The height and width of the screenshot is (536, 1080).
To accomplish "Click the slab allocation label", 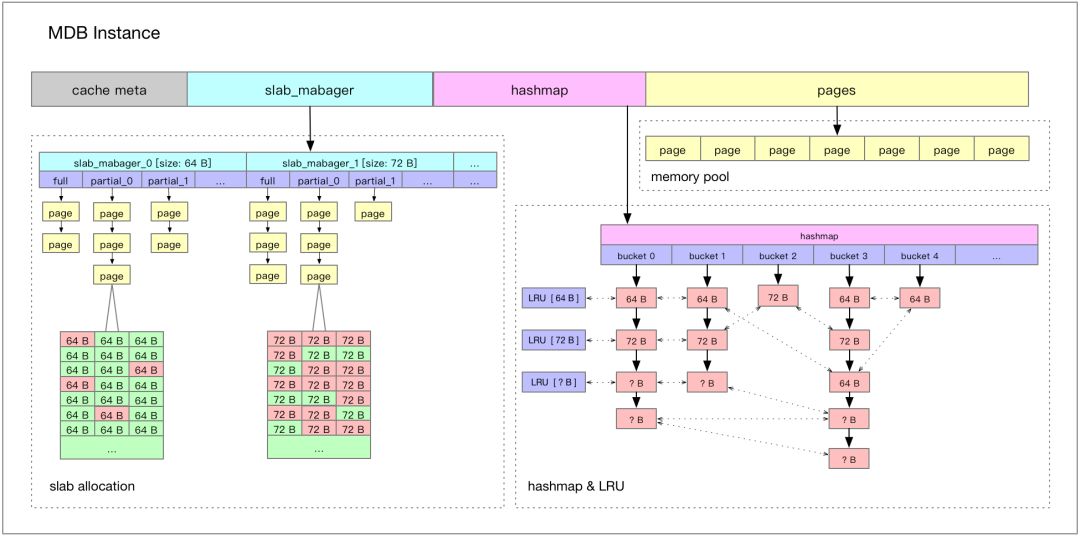I will 92,486.
